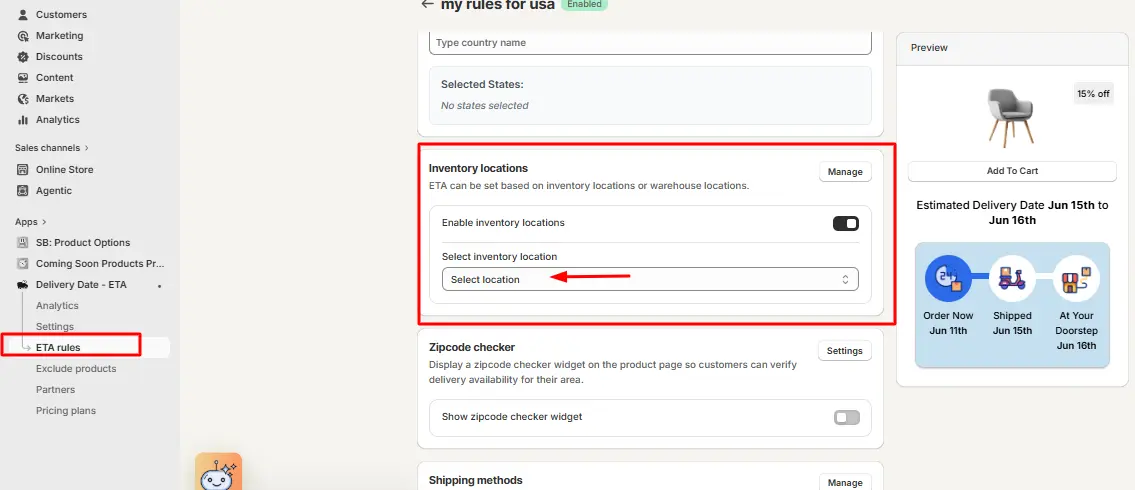Open the robot chat assistant icon

[219, 473]
